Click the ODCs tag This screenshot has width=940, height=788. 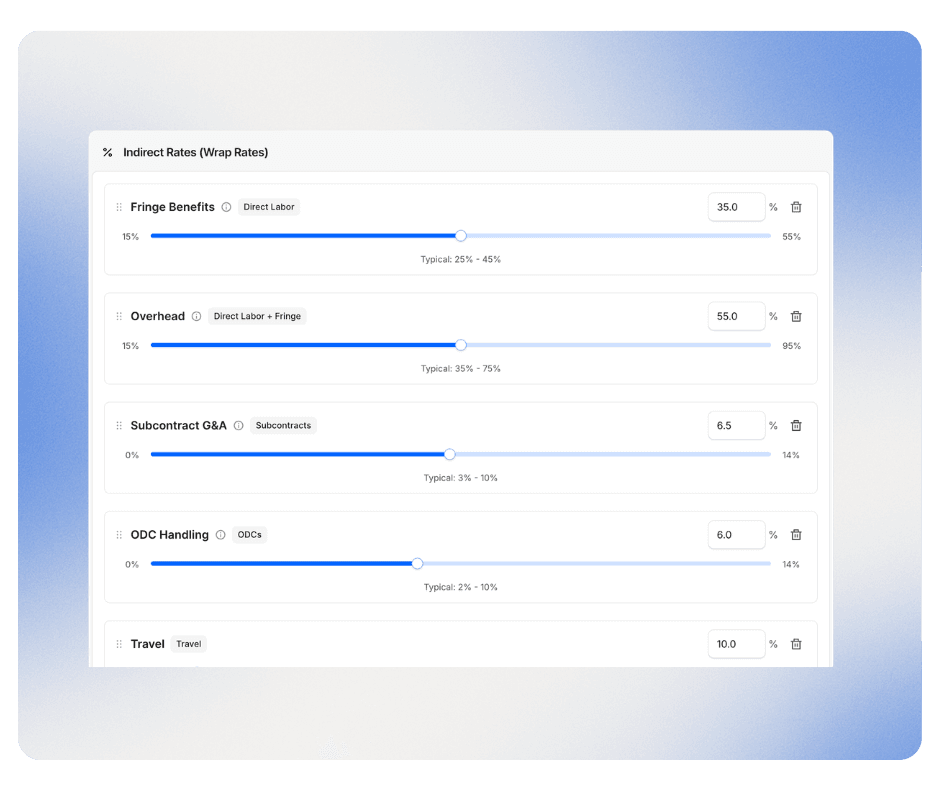point(249,534)
